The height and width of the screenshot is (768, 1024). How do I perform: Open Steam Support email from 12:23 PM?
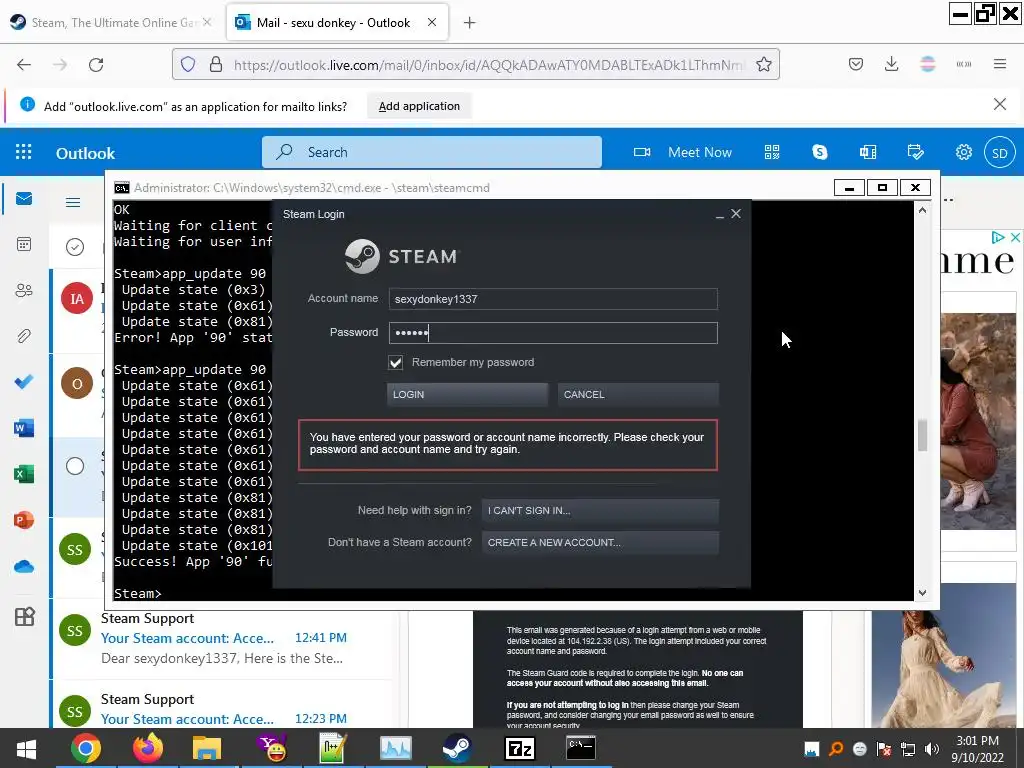[222, 709]
